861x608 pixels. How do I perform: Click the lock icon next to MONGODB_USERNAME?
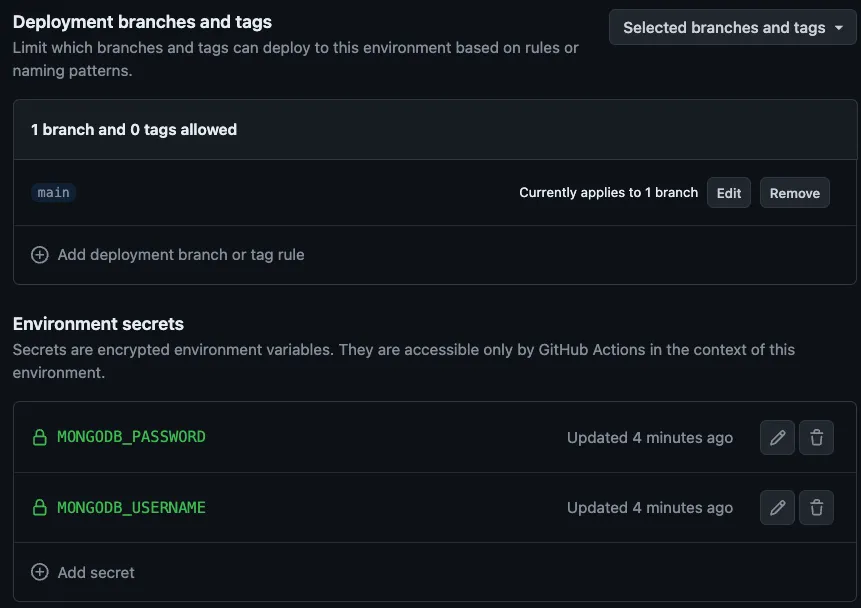pos(40,507)
